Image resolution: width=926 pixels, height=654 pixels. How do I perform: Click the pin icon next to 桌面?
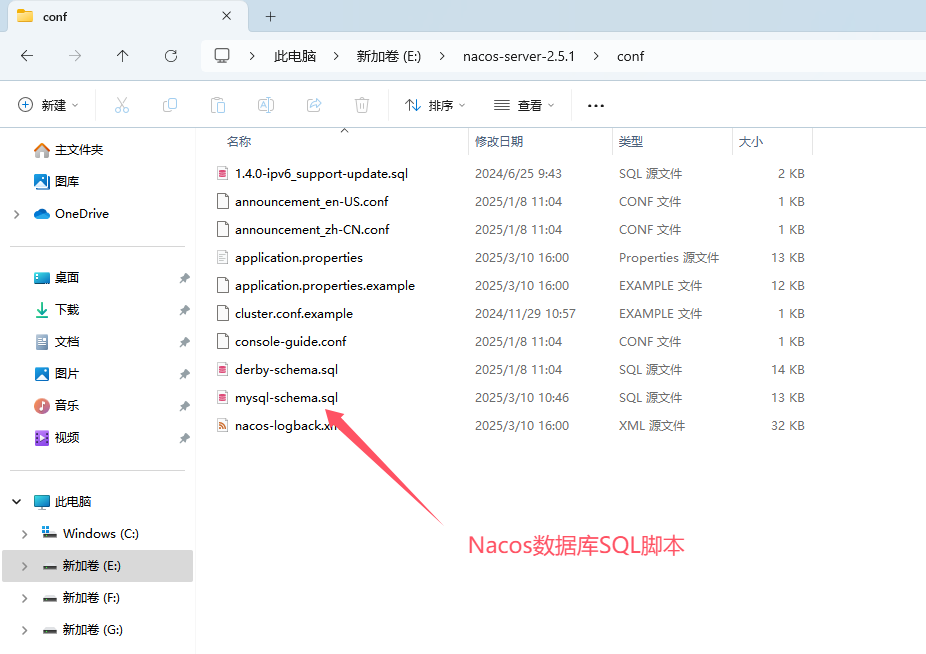coord(185,278)
